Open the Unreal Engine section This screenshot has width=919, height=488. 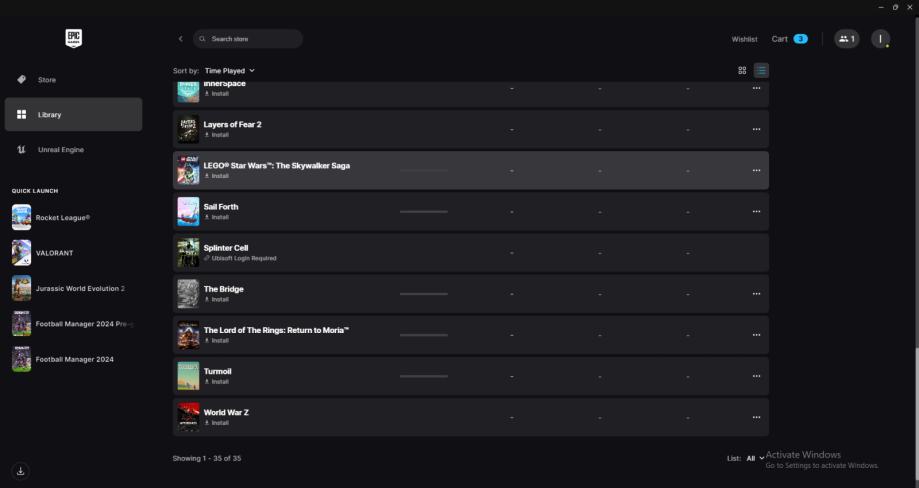(60, 150)
